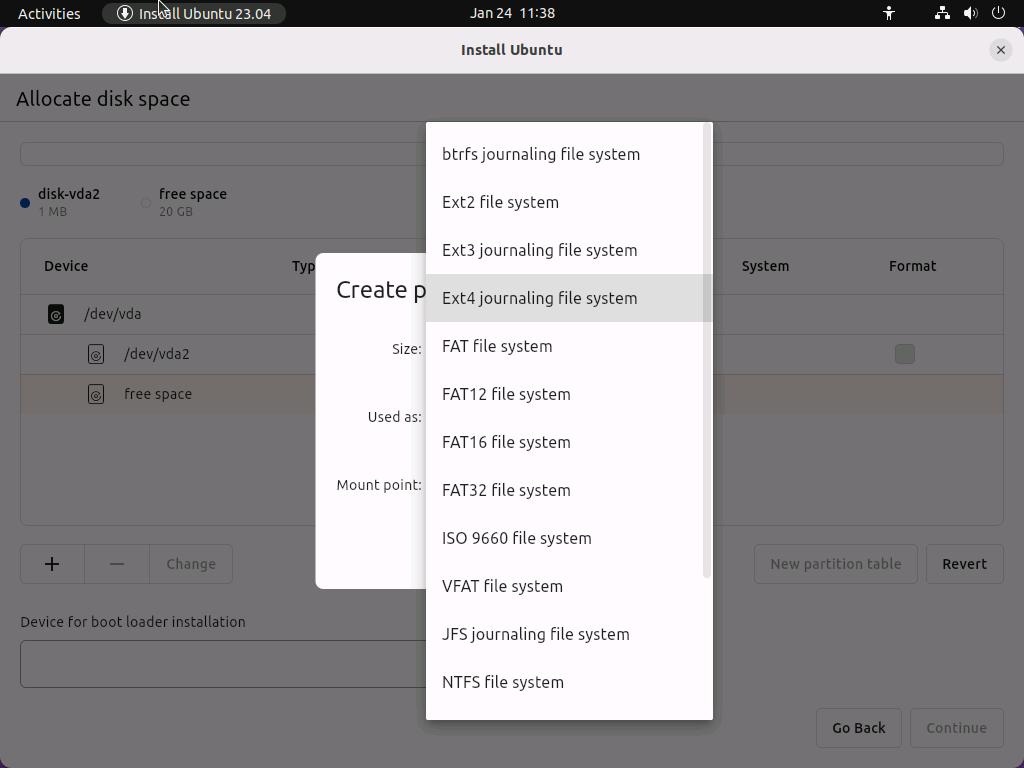1024x768 pixels.
Task: Click the disk icon beside /dev/vda
Action: [x=56, y=313]
